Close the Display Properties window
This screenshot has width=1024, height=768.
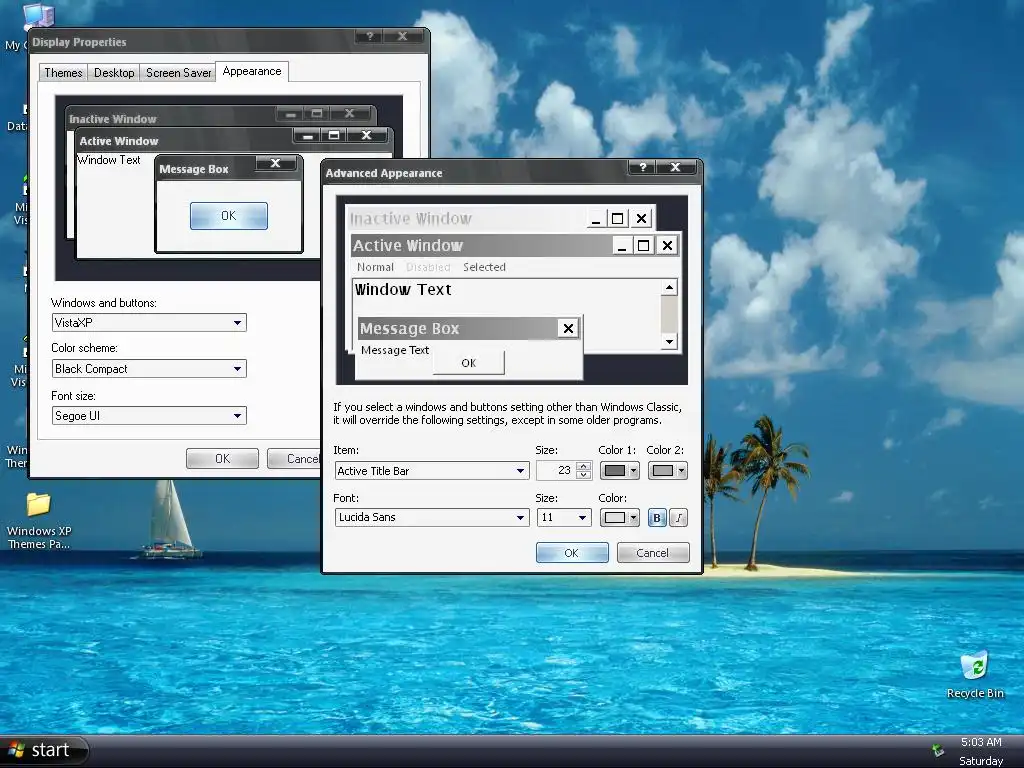[402, 37]
